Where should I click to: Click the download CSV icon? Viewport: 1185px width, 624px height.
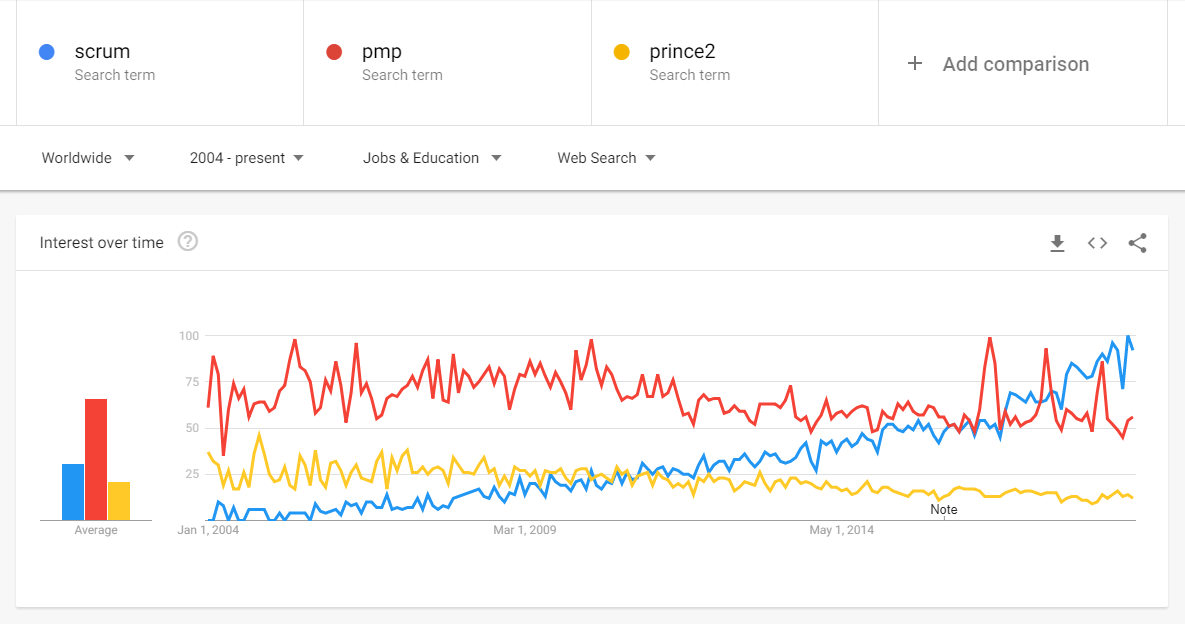[1057, 243]
